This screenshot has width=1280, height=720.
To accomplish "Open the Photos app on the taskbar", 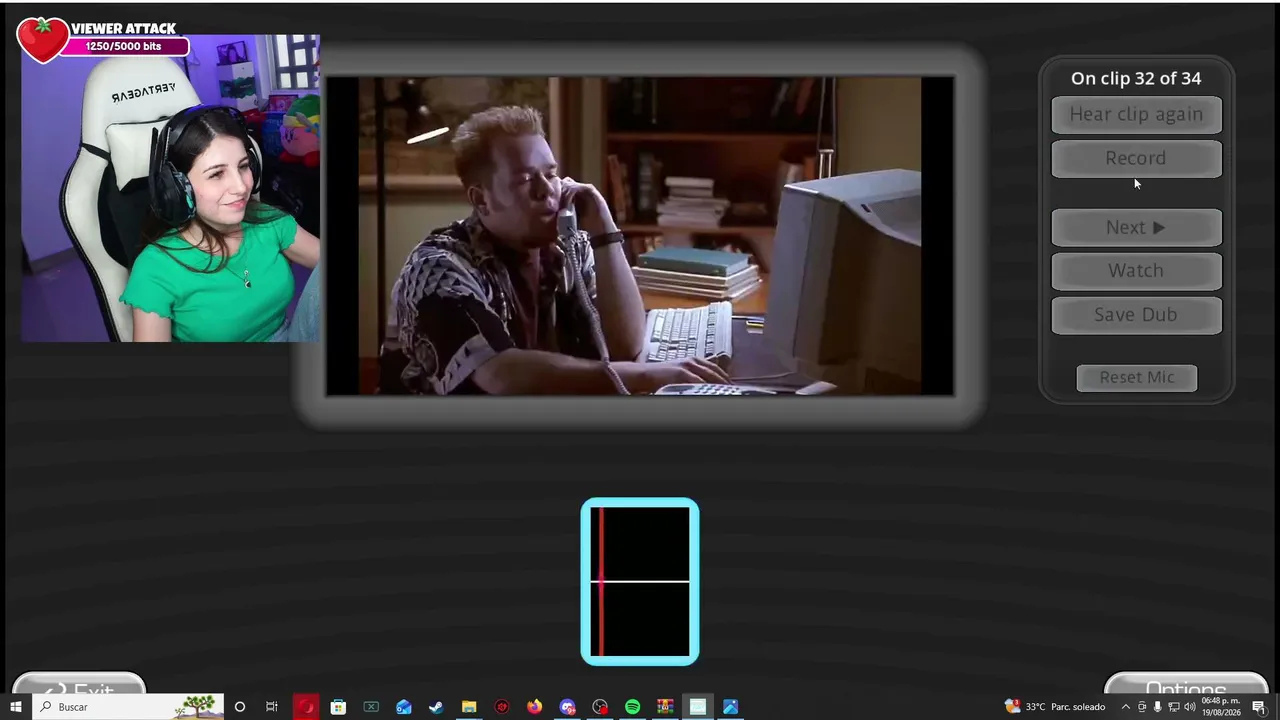I will (731, 707).
